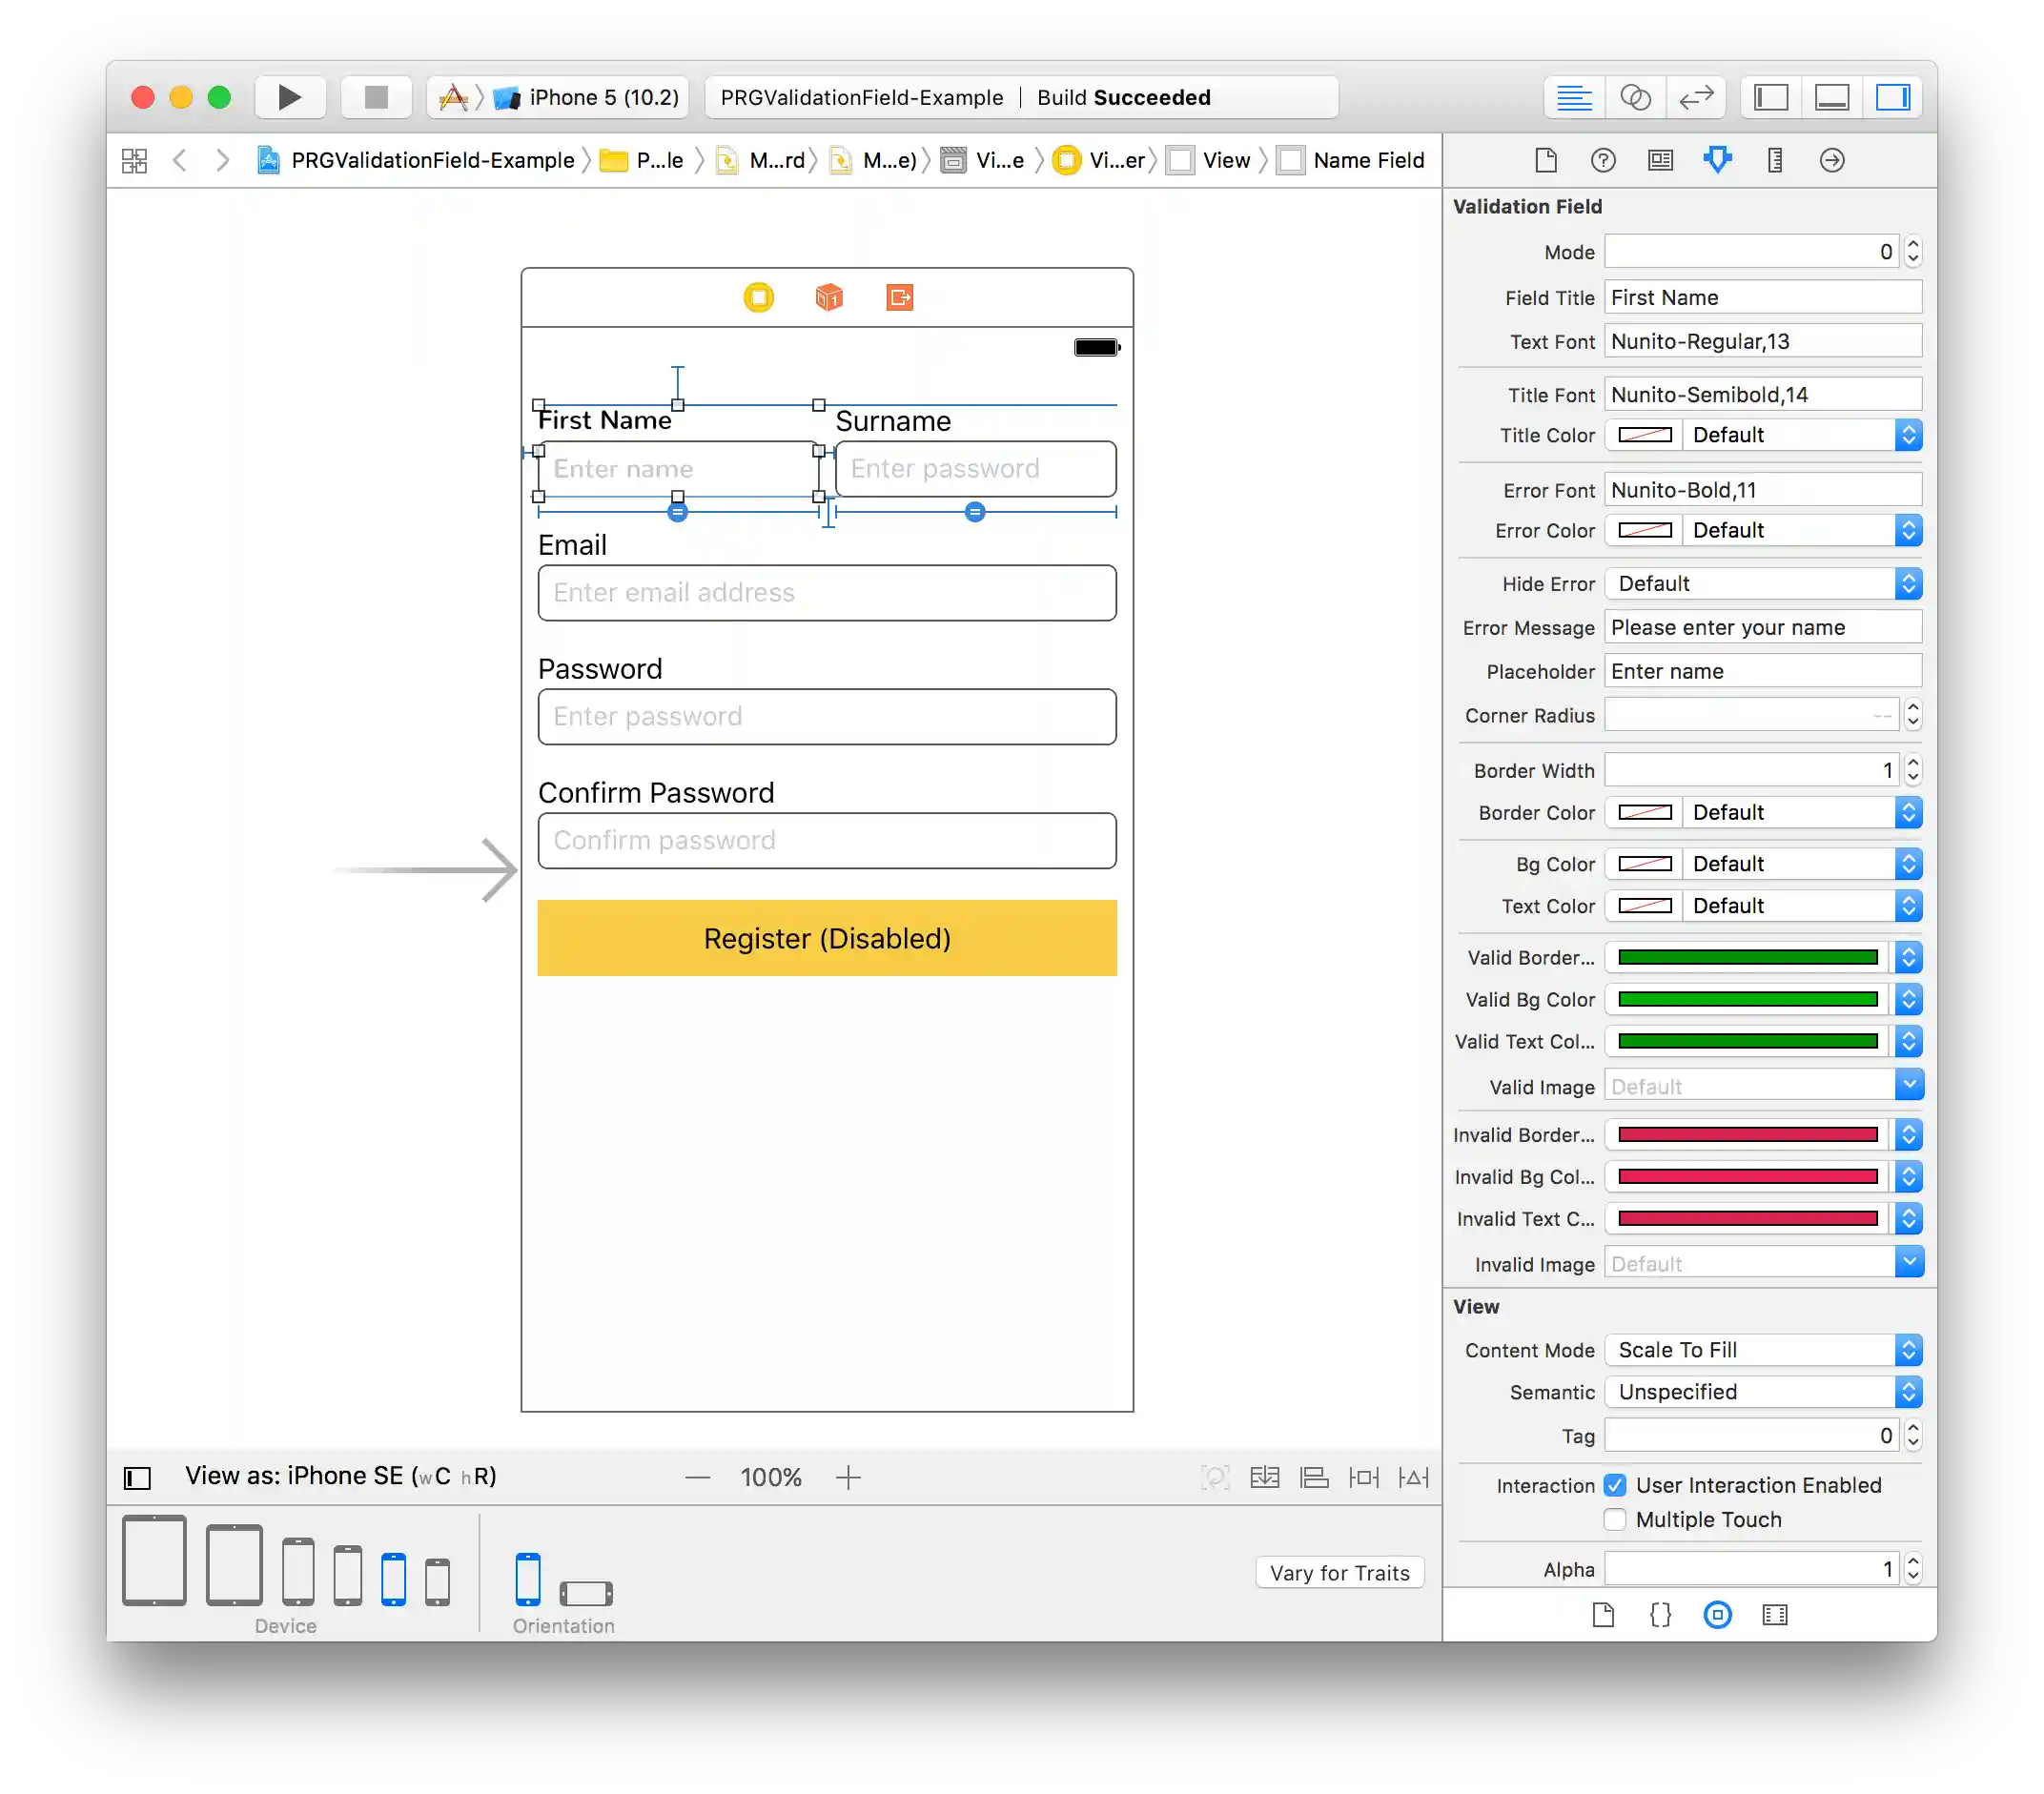Click the Run (play) button

click(289, 97)
